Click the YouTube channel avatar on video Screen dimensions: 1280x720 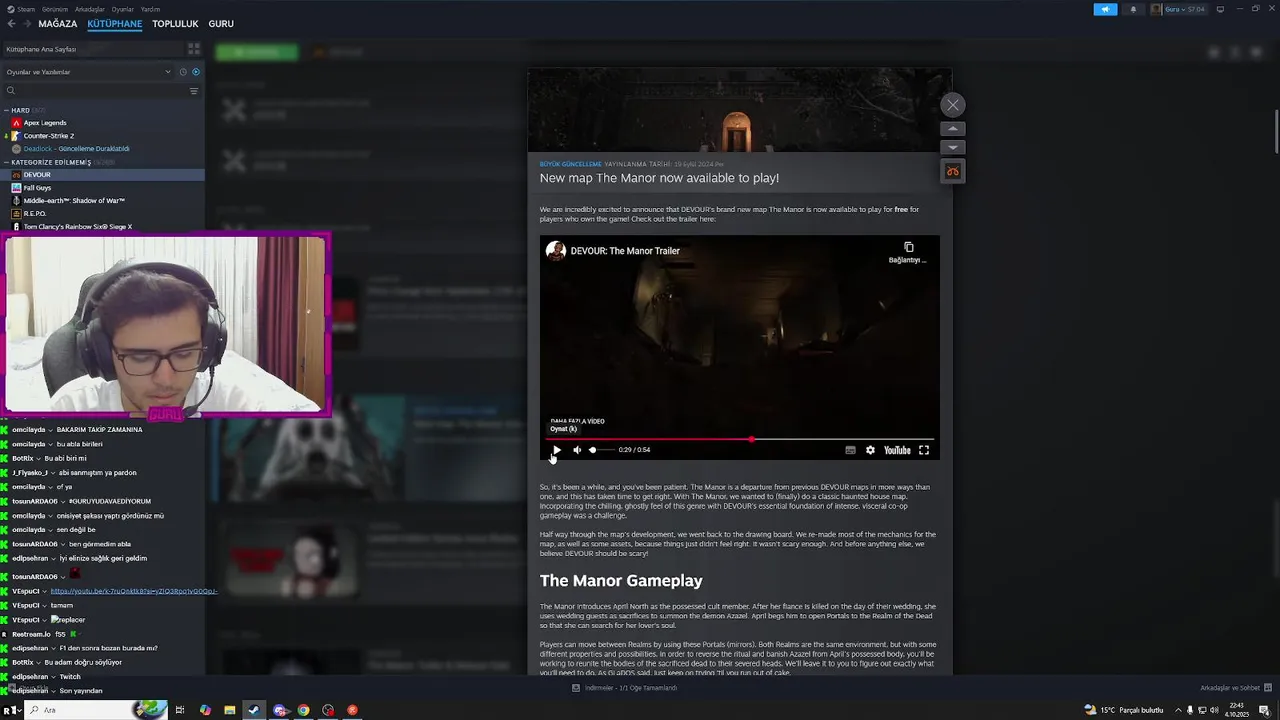coord(555,250)
